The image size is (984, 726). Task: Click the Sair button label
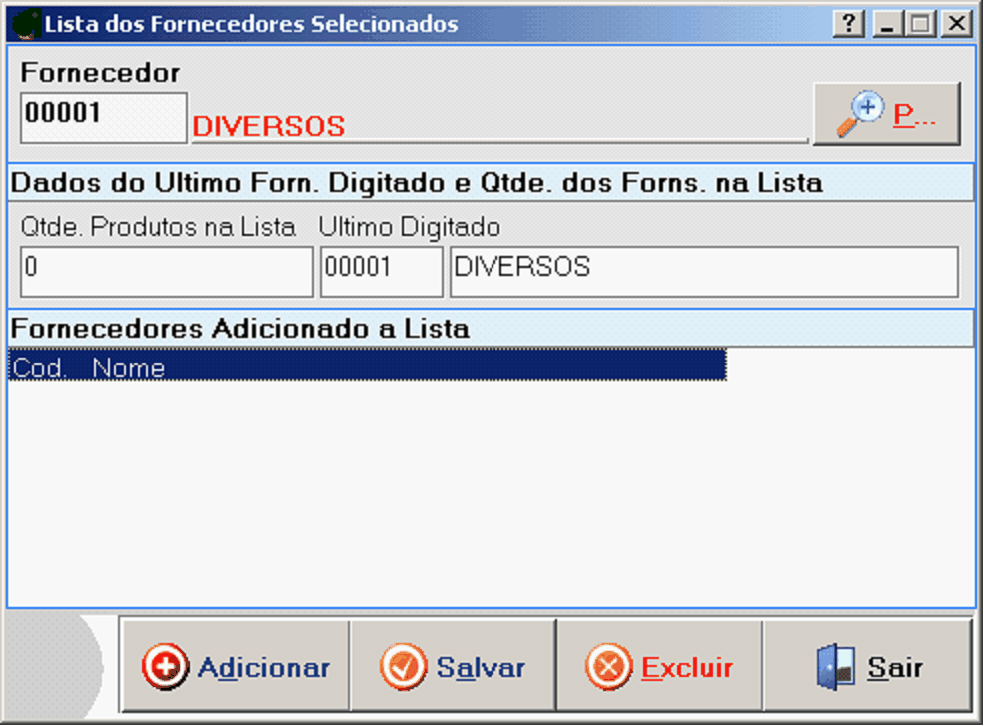click(x=896, y=668)
